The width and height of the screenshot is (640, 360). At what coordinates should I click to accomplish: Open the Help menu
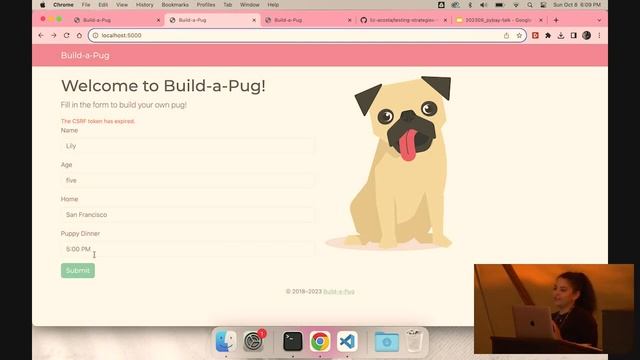click(273, 5)
